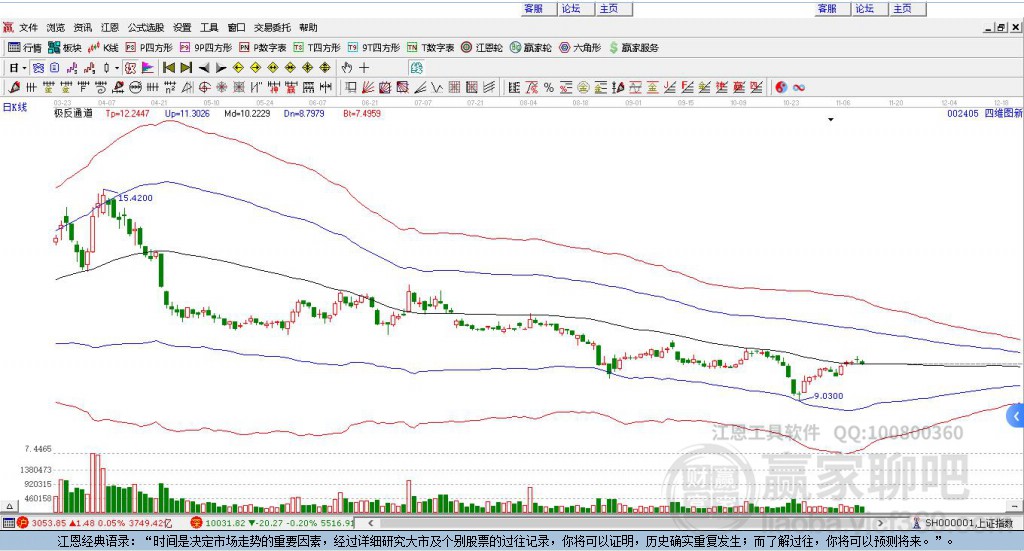
Task: Open the 窗口 menu
Action: tap(236, 27)
